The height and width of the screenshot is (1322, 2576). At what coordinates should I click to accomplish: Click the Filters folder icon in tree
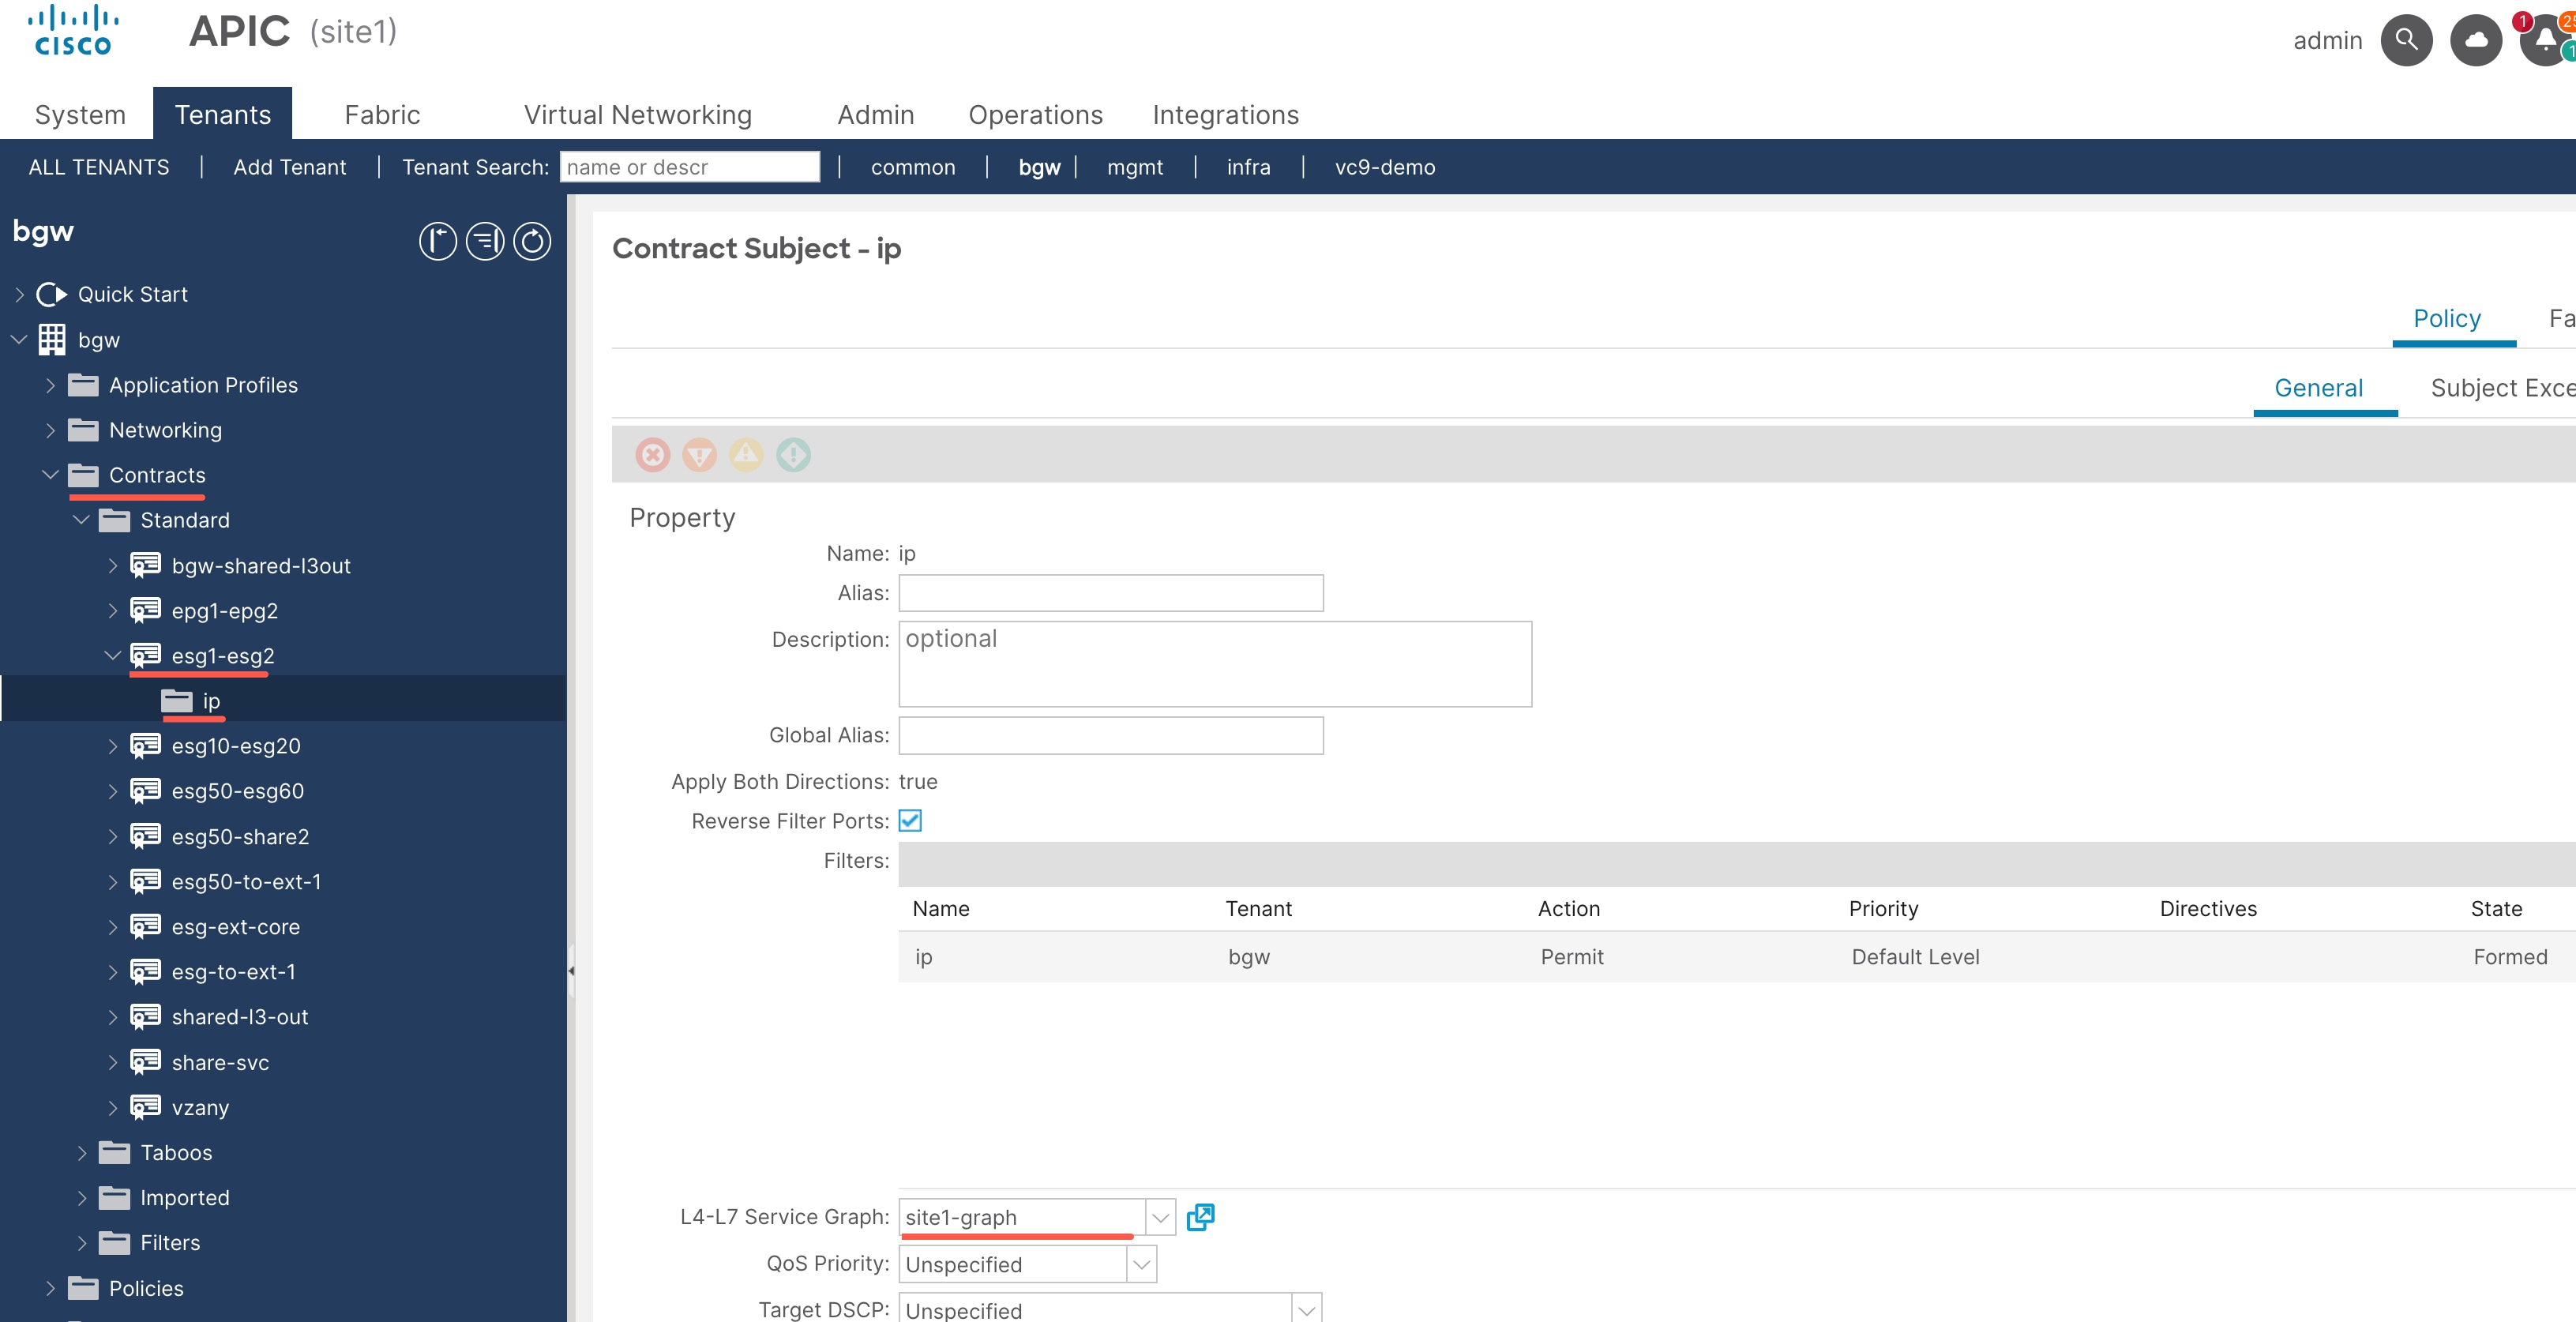[x=114, y=1242]
